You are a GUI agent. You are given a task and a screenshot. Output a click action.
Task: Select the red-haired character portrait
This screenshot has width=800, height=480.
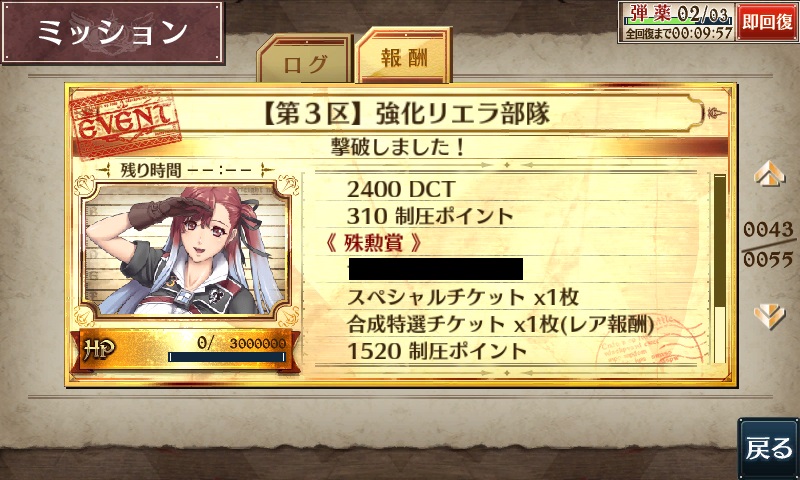pyautogui.click(x=185, y=249)
